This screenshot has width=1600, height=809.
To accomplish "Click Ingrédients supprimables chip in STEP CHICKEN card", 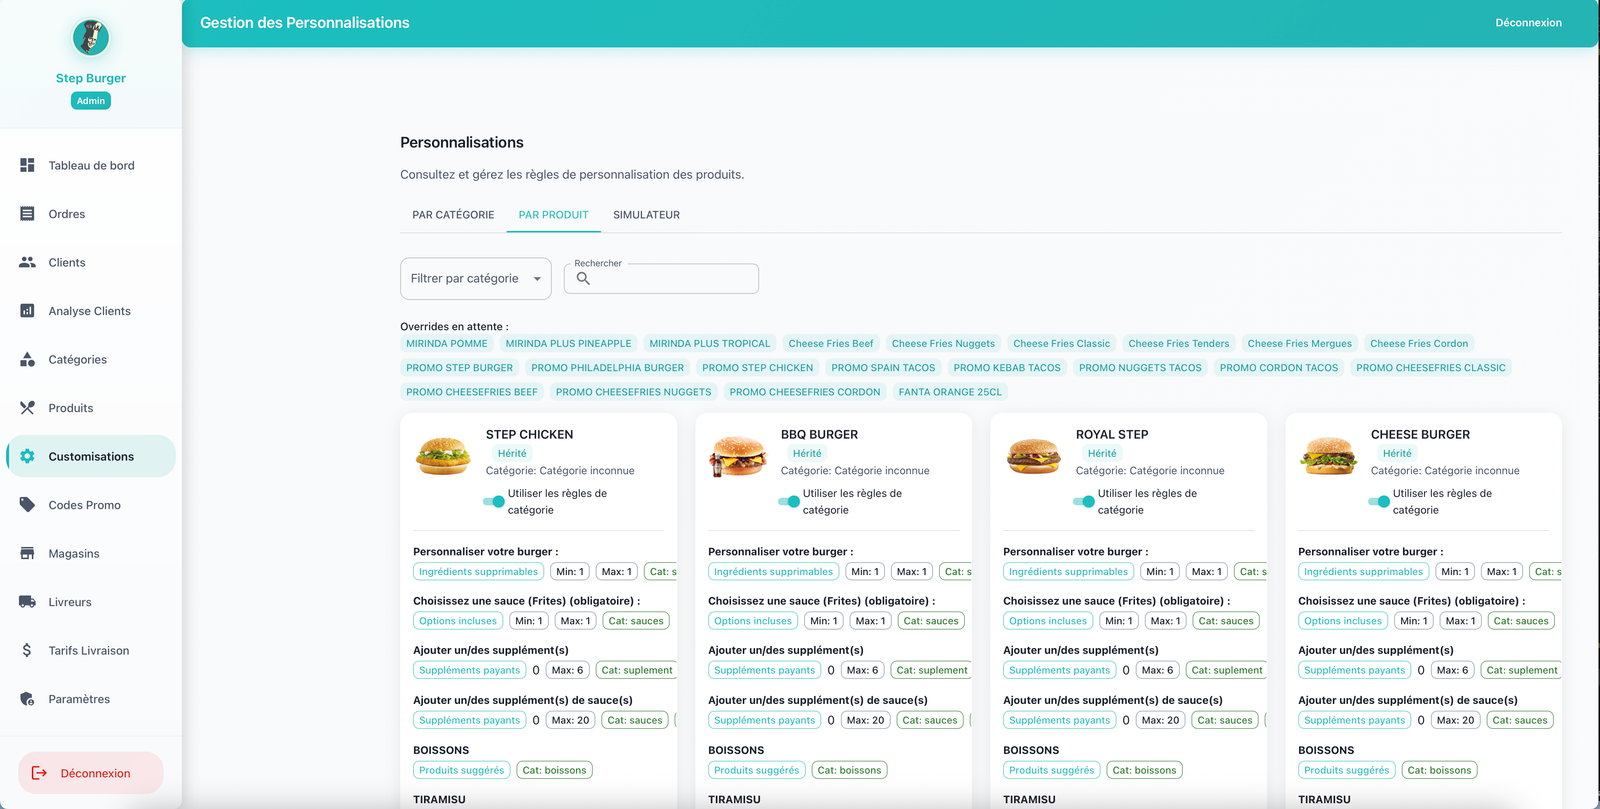I will [478, 572].
